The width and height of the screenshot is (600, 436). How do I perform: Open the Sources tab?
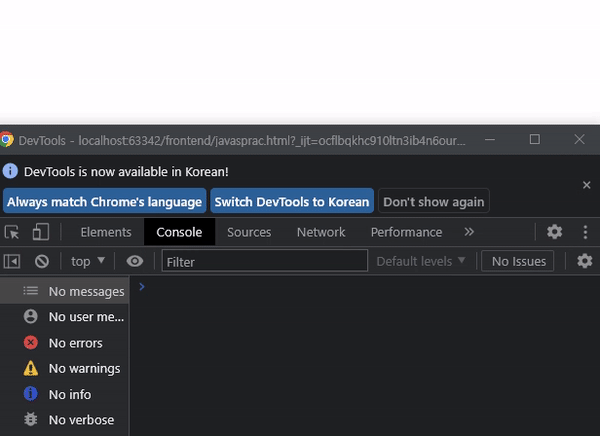[249, 232]
